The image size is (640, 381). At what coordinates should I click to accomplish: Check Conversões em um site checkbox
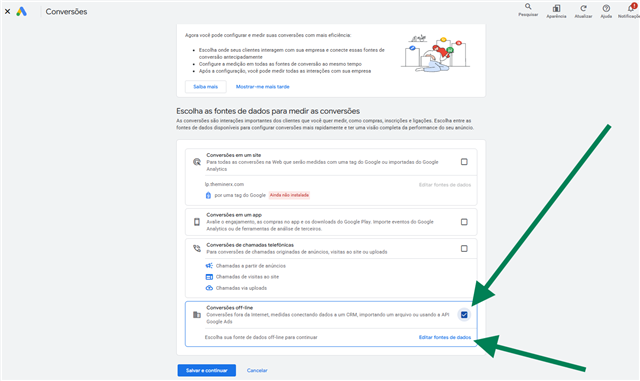click(x=464, y=162)
